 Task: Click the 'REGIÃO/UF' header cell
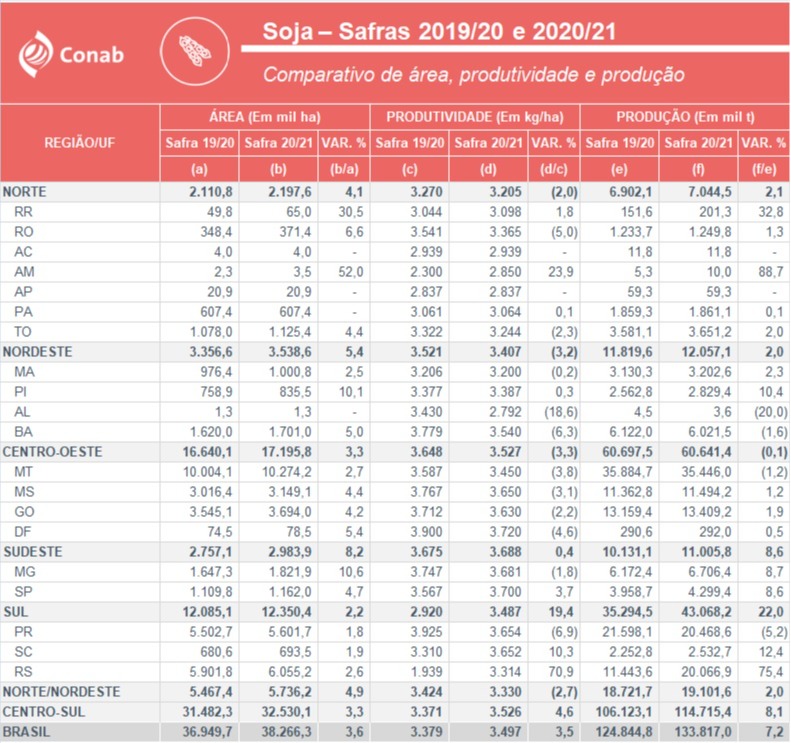pos(80,143)
